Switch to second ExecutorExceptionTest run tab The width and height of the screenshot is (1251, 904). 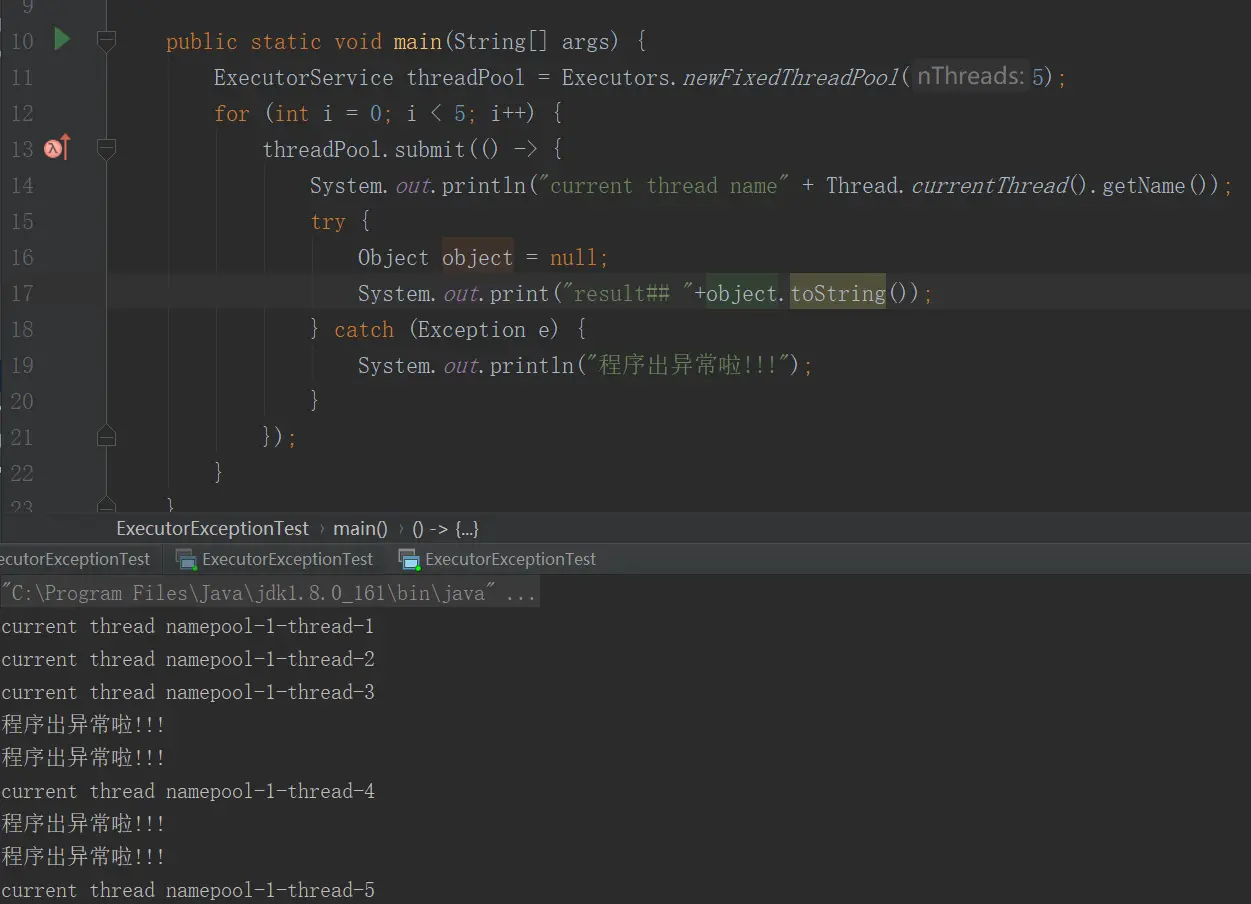point(274,559)
